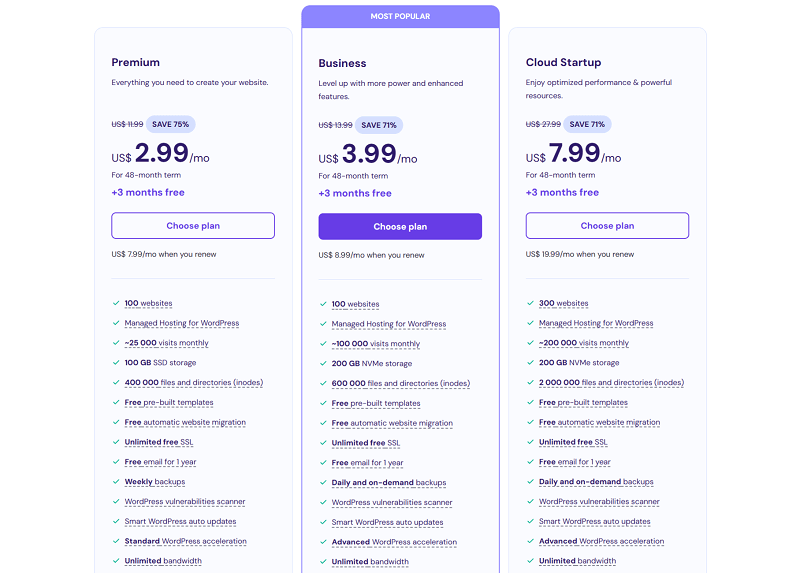The height and width of the screenshot is (573, 800).
Task: Click 'US$ 19.99/mo when you renew'
Action: click(580, 254)
